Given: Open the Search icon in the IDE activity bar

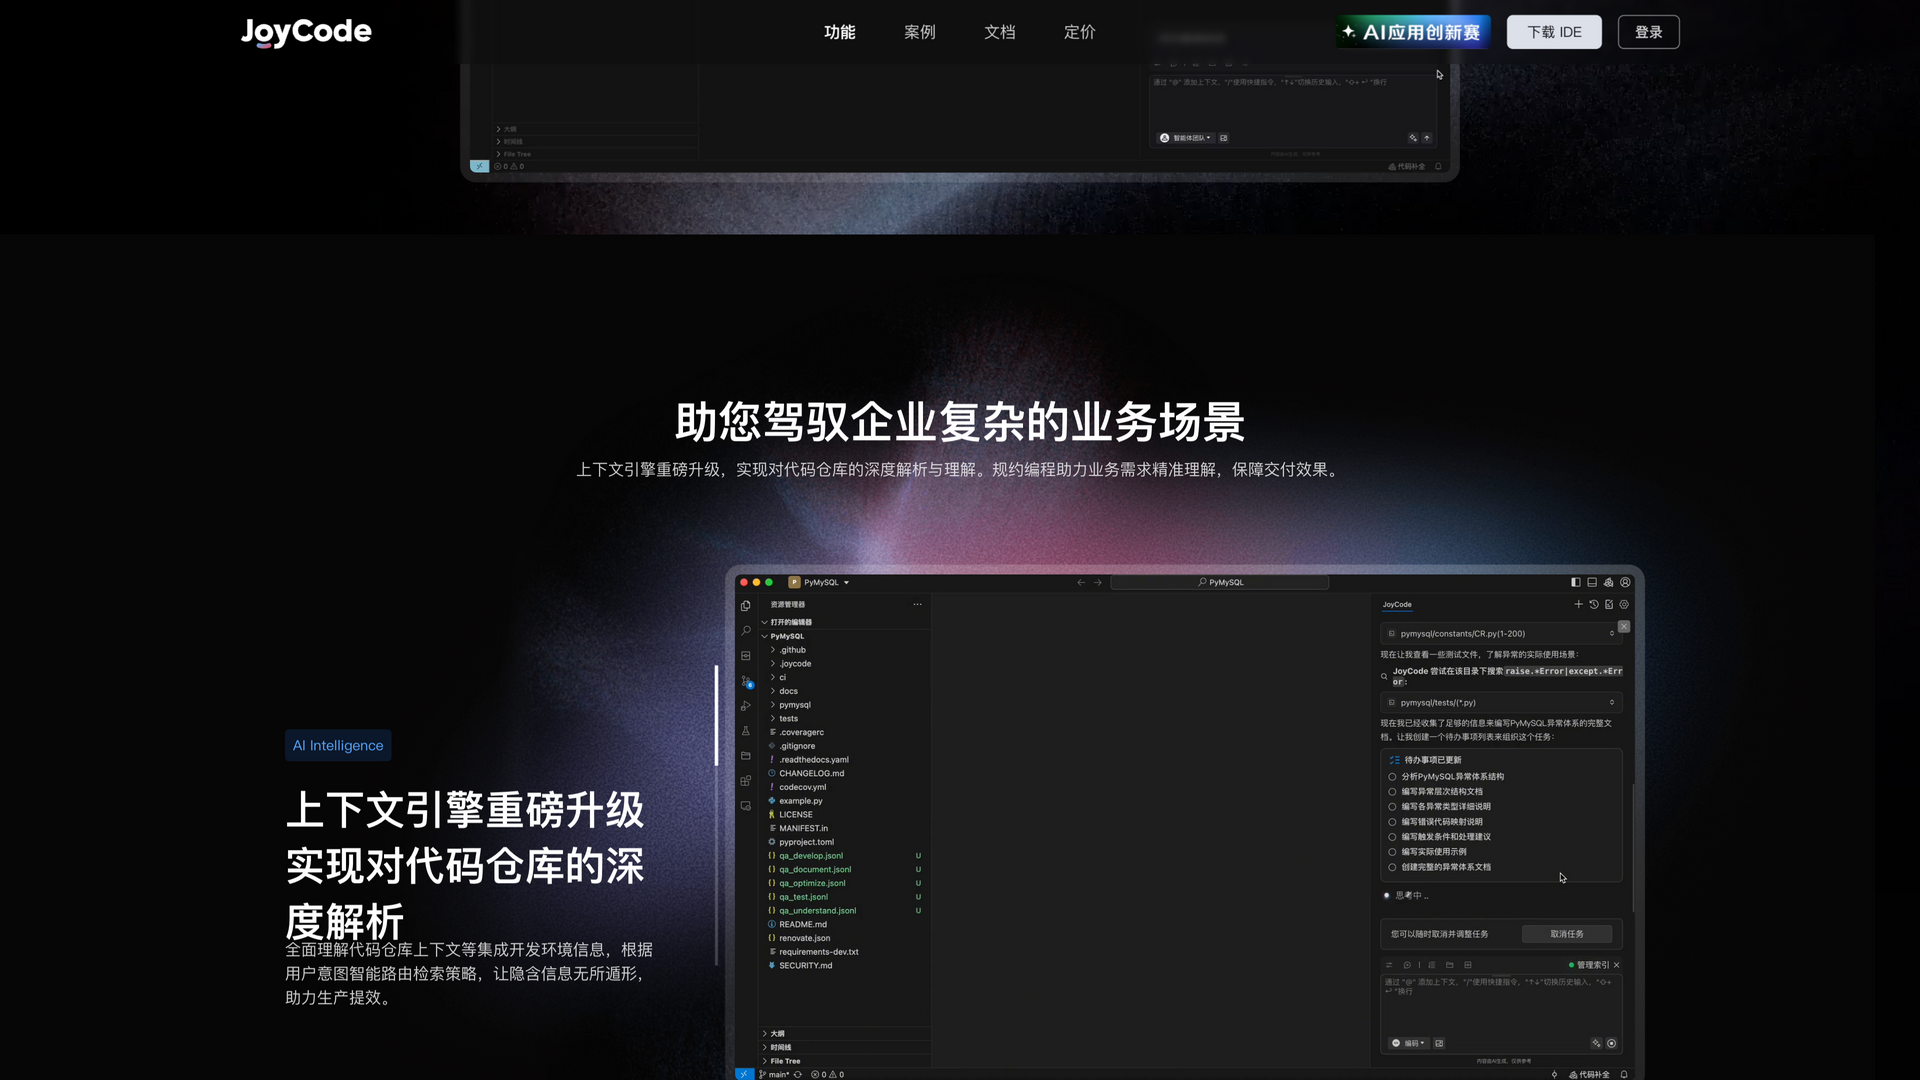Looking at the screenshot, I should click(745, 631).
